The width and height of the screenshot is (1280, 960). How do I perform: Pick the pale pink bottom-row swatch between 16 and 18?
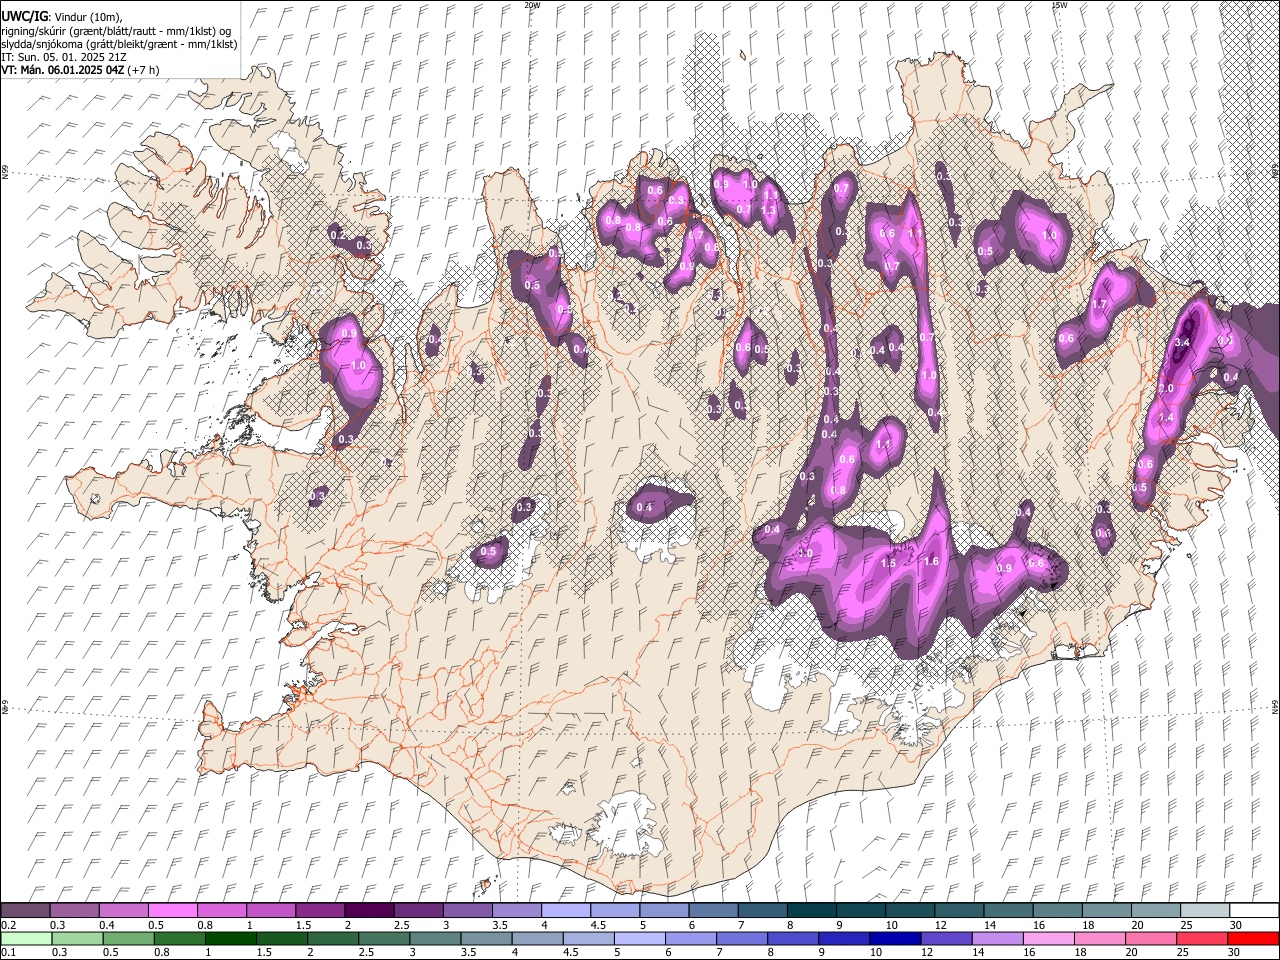(1048, 938)
